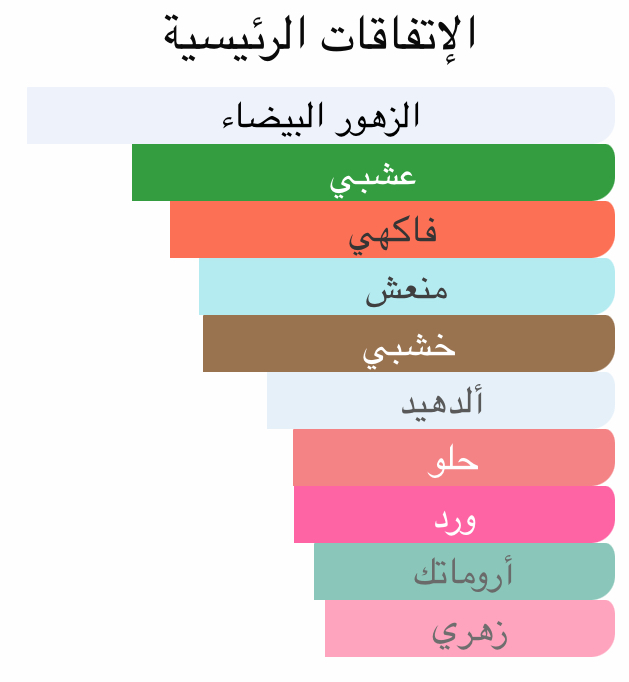Select the منعش accord bar

pyautogui.click(x=406, y=287)
